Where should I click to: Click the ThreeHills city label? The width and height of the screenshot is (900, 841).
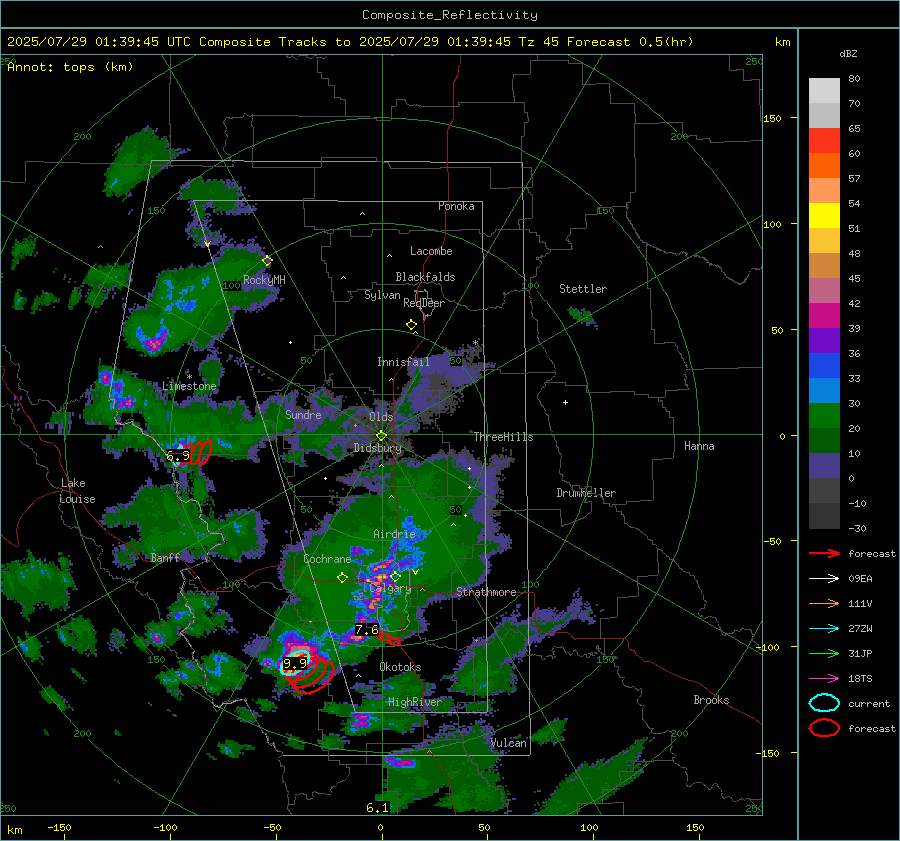(503, 437)
